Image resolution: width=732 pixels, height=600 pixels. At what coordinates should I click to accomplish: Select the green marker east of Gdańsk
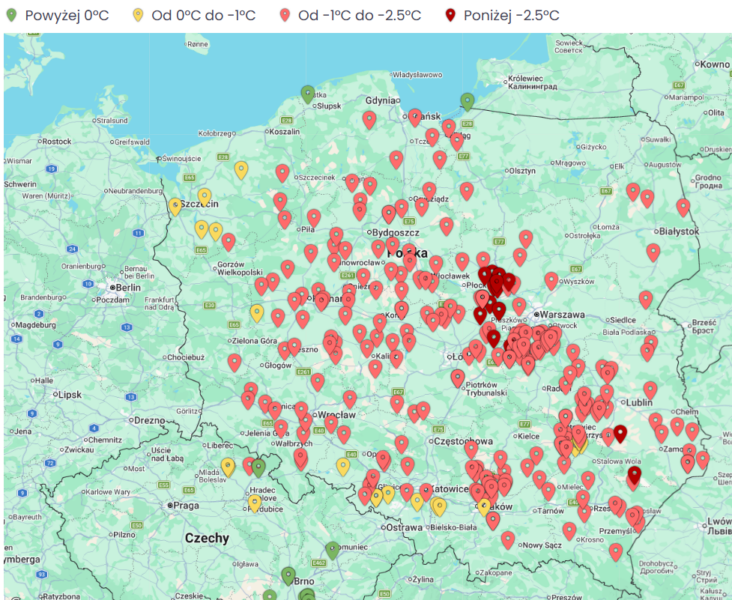pyautogui.click(x=467, y=101)
